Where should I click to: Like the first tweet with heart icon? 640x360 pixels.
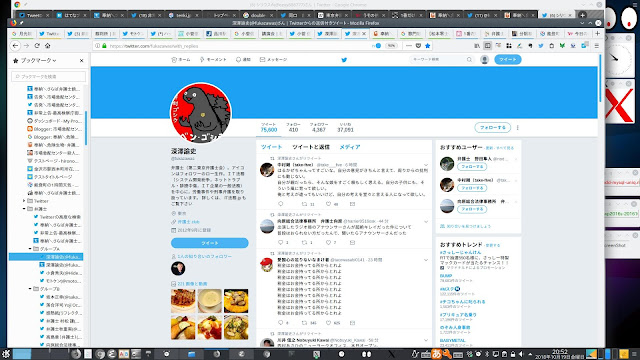[x=328, y=204]
